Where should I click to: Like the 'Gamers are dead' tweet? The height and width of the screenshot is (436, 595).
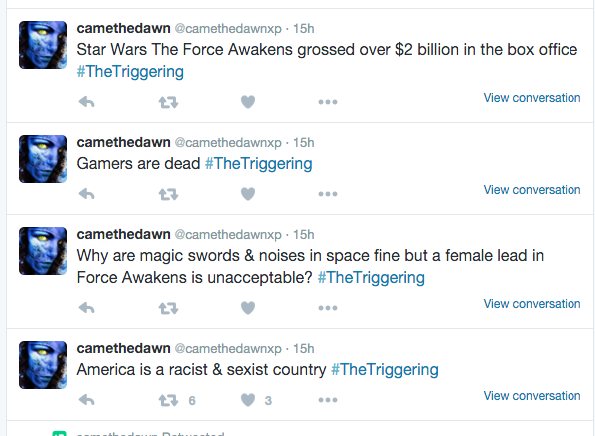click(x=248, y=194)
